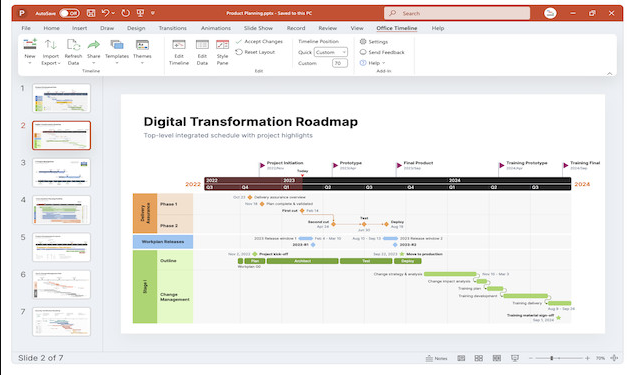This screenshot has width=636, height=375.
Task: Click the Save icon in title bar
Action: pyautogui.click(x=91, y=13)
